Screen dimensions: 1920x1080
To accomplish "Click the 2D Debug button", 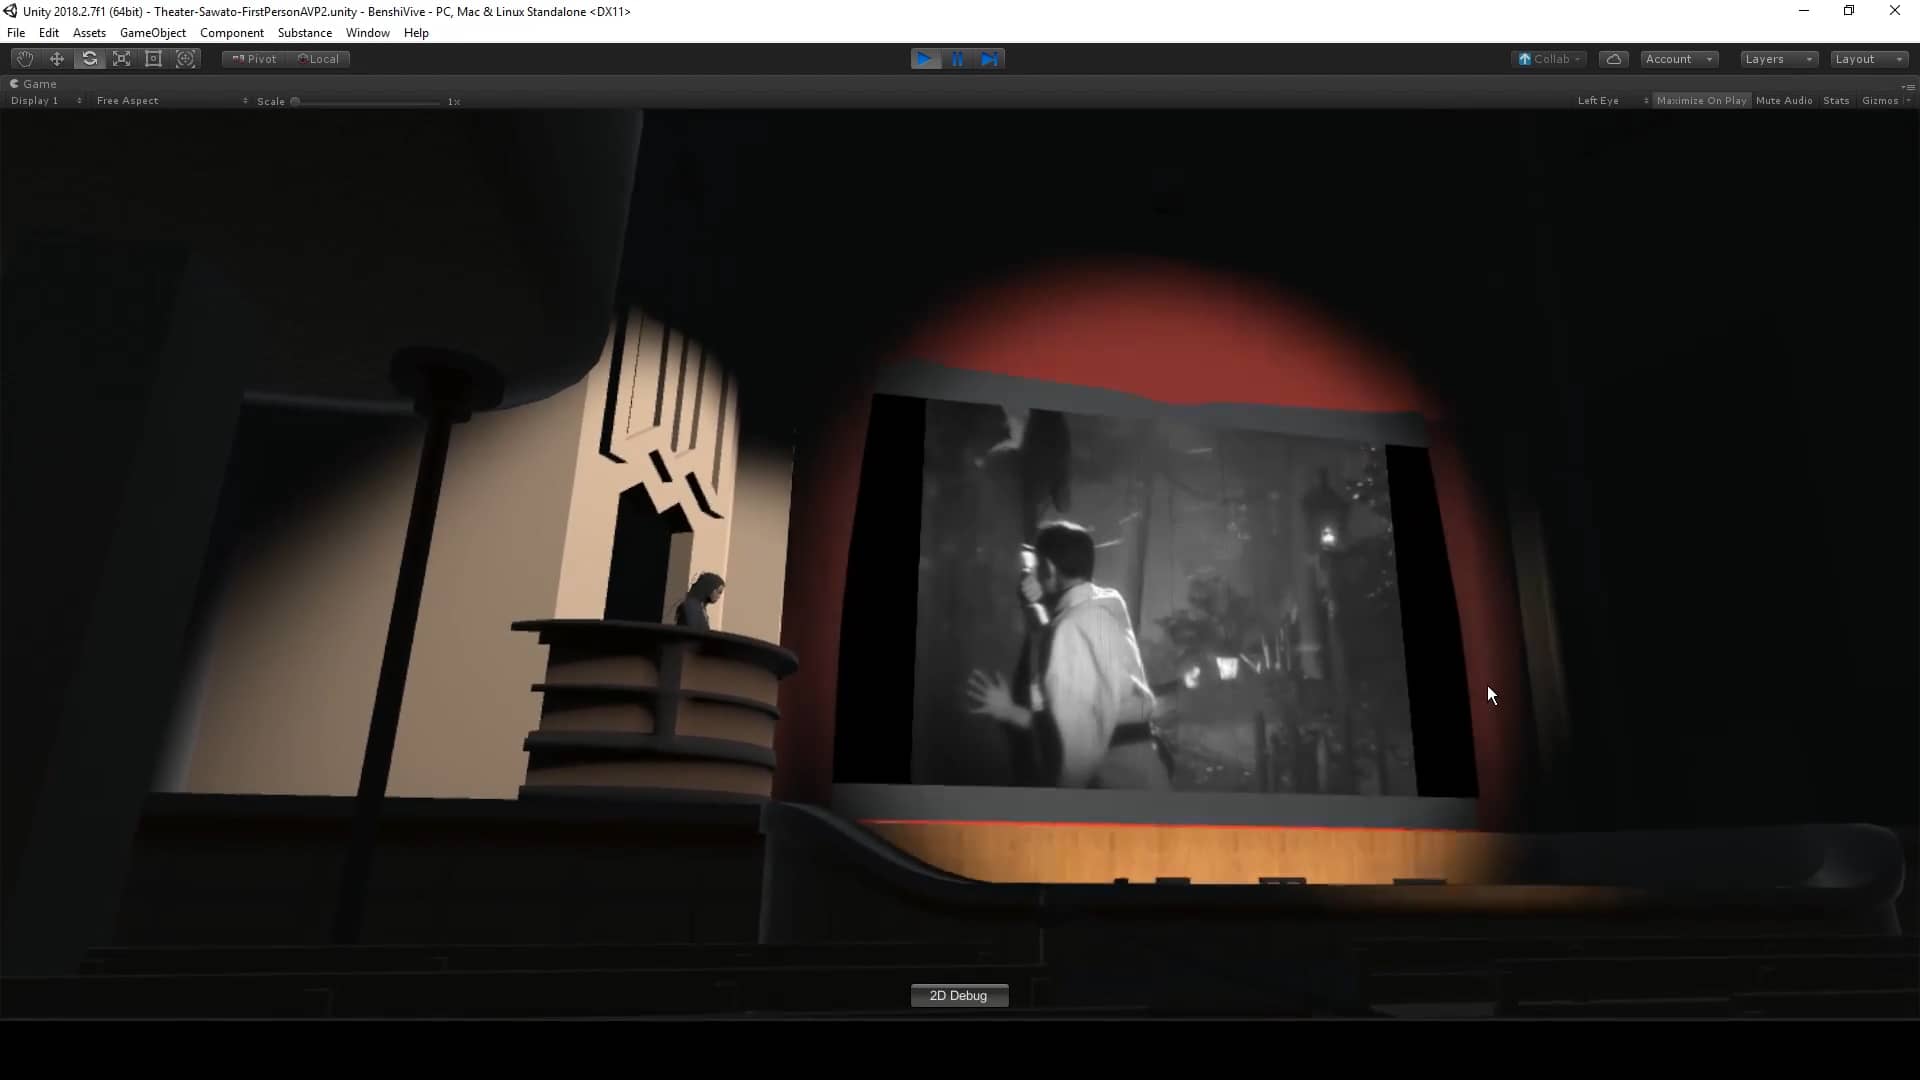I will point(959,995).
